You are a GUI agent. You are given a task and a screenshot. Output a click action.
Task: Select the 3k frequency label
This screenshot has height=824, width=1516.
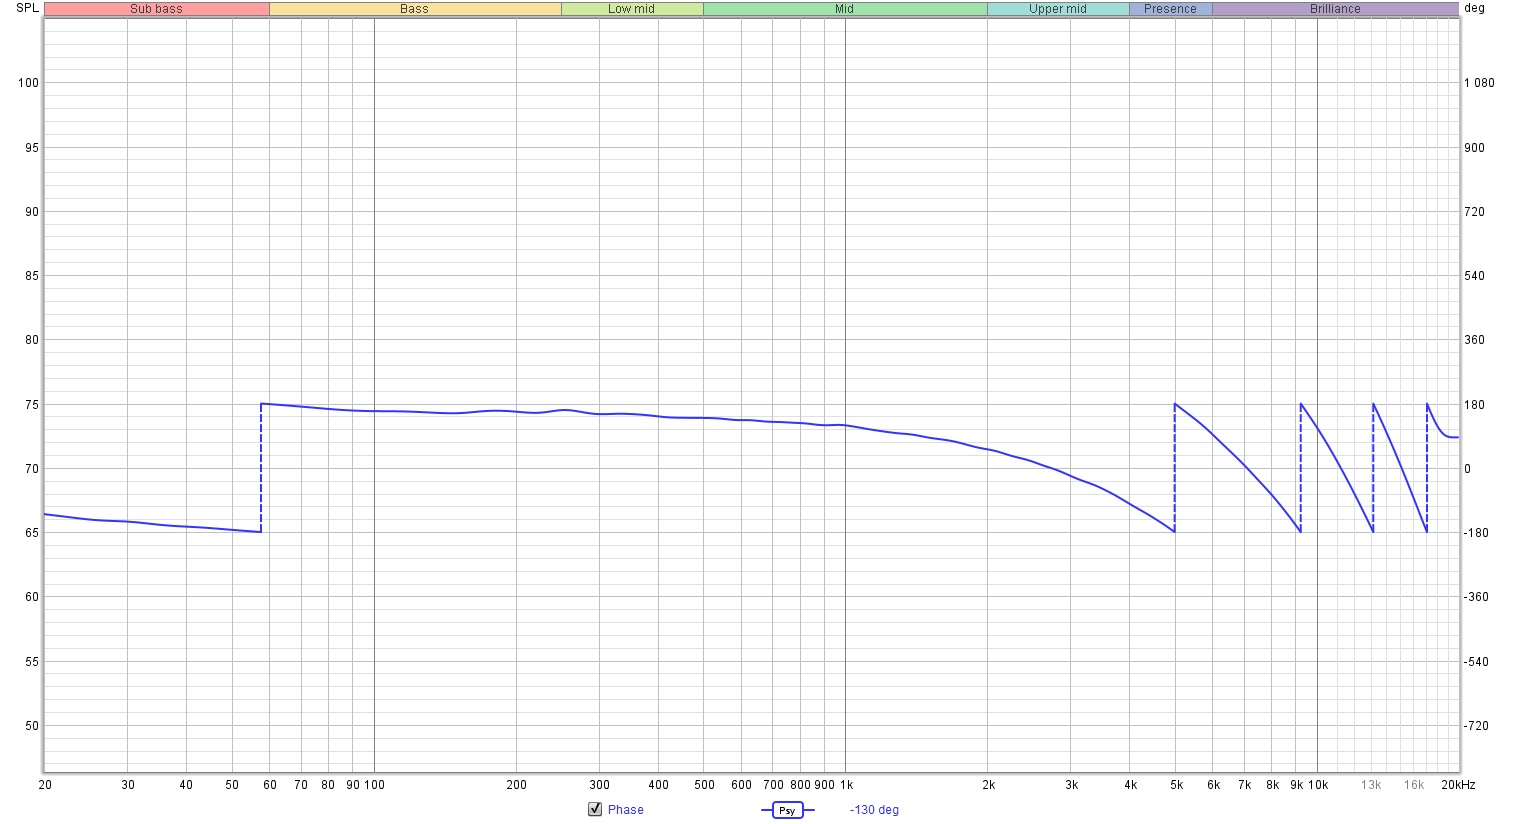[x=1071, y=785]
